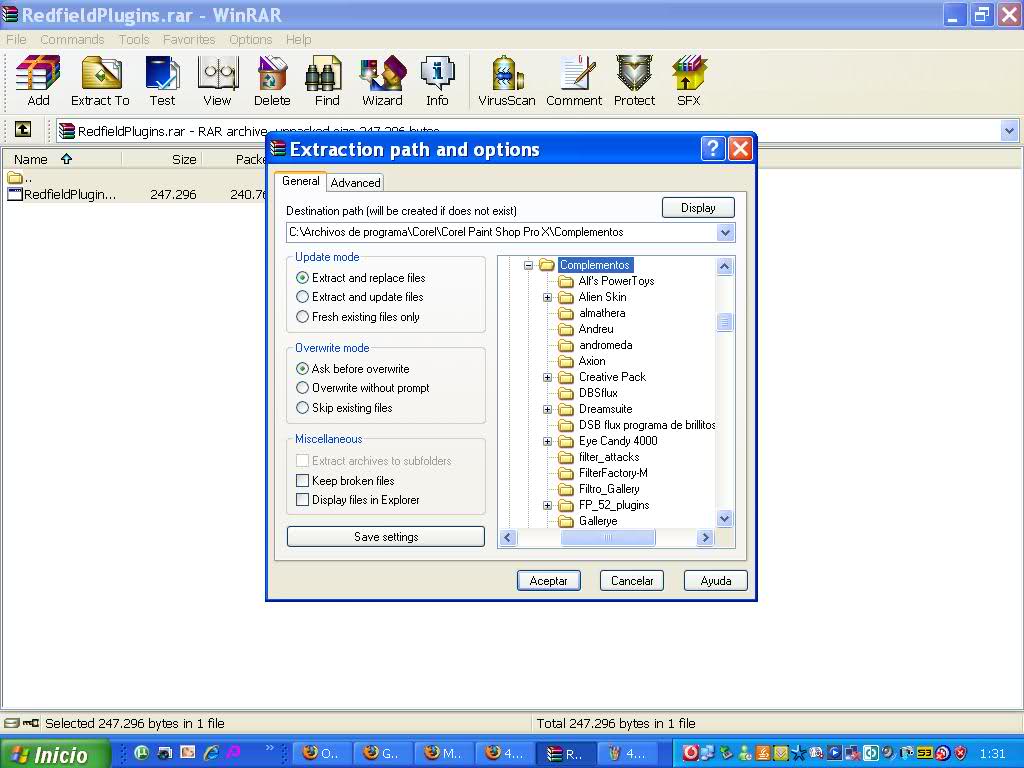Expand the Dreamsuite folder
Screen dimensions: 1024x768
click(547, 409)
